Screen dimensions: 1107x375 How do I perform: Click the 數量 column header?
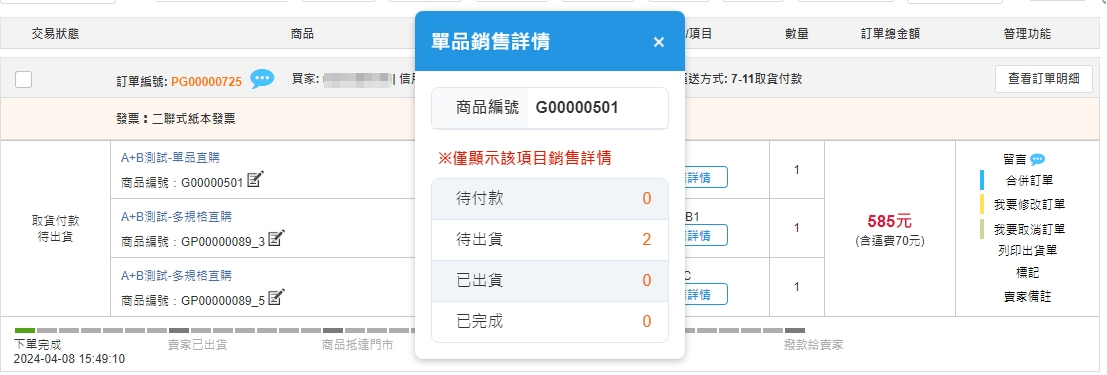[x=796, y=34]
